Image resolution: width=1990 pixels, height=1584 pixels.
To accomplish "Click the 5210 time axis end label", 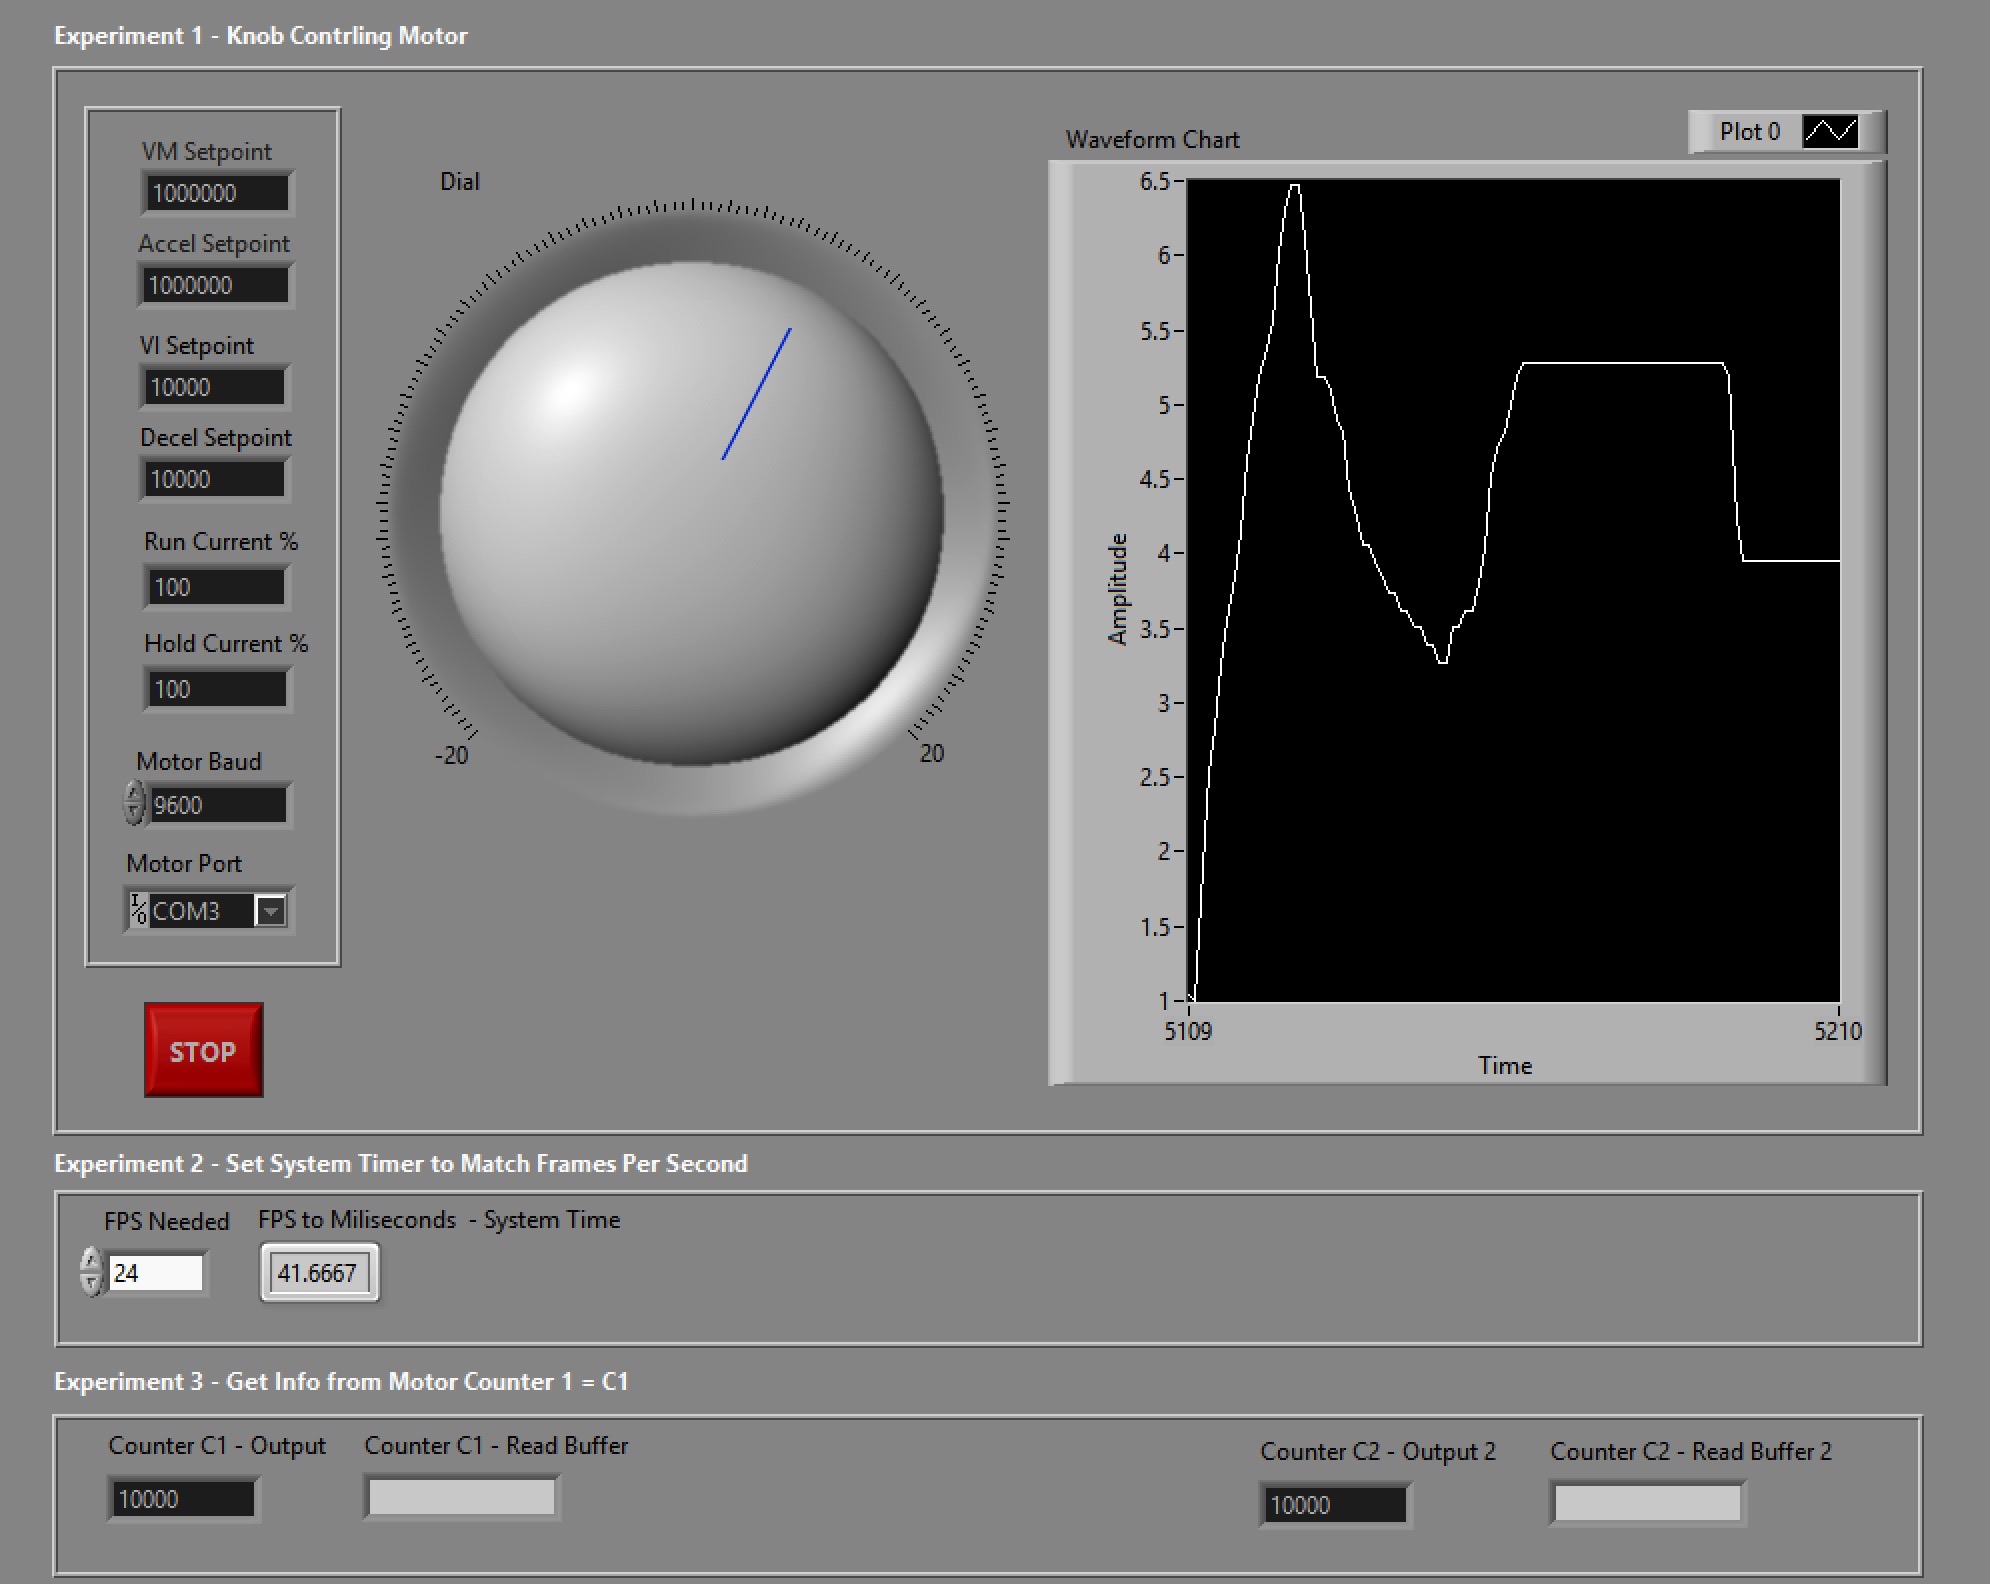I will coord(1837,1031).
